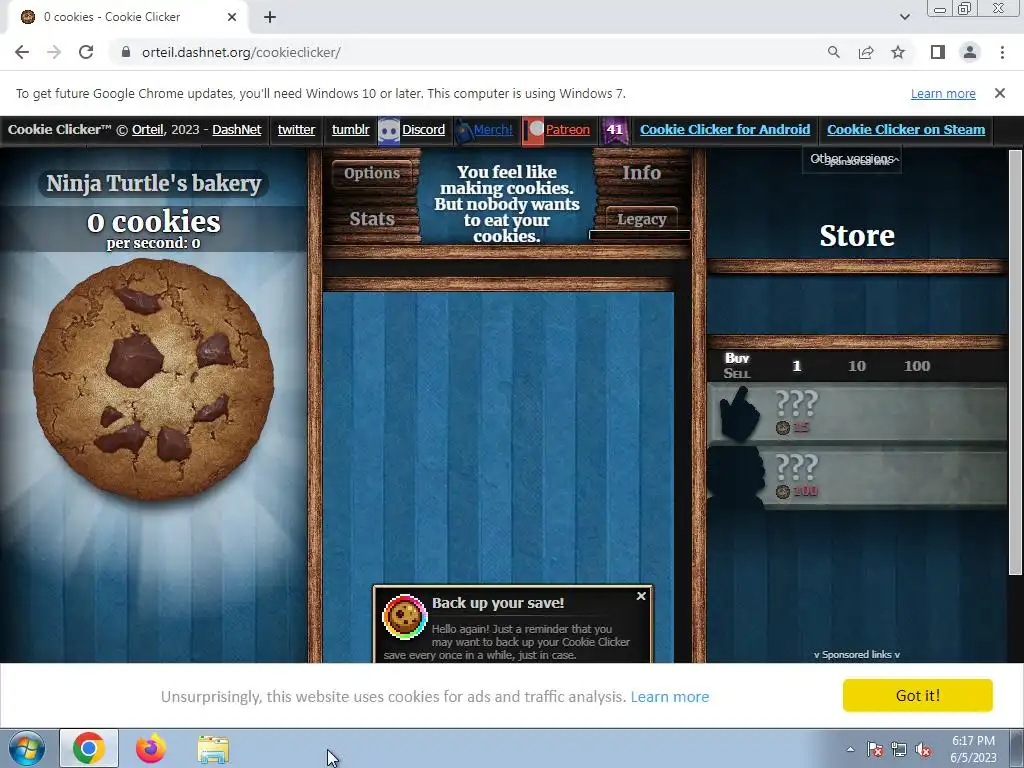1024x768 pixels.
Task: Reload the Cookie Clicker page
Action: tap(86, 52)
